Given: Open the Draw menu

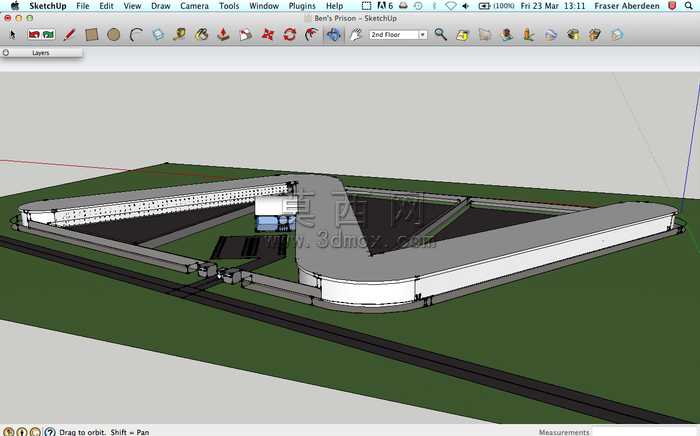Looking at the screenshot, I should 161,6.
